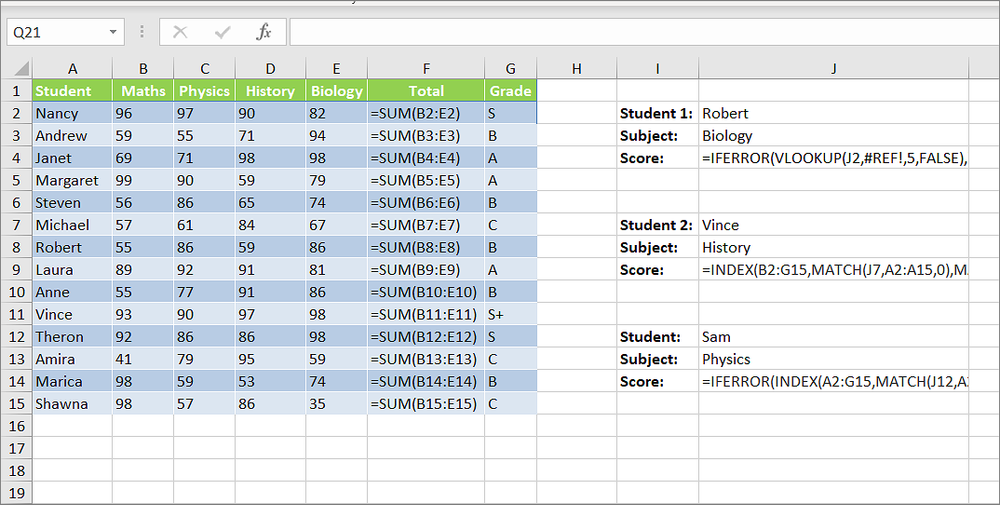Click the Subject: label in row 8
1000x505 pixels.
point(658,247)
